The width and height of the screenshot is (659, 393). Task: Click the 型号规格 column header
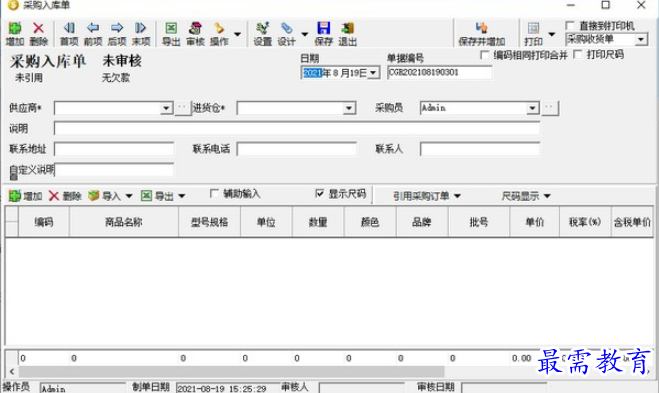[209, 222]
